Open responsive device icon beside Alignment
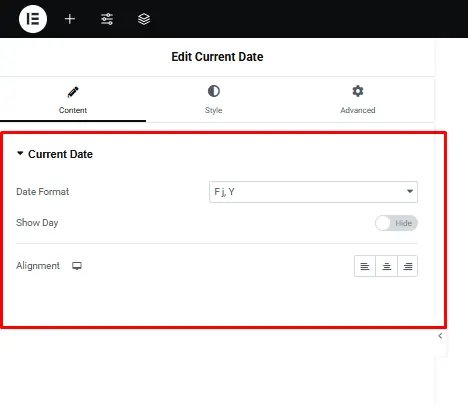 click(77, 266)
